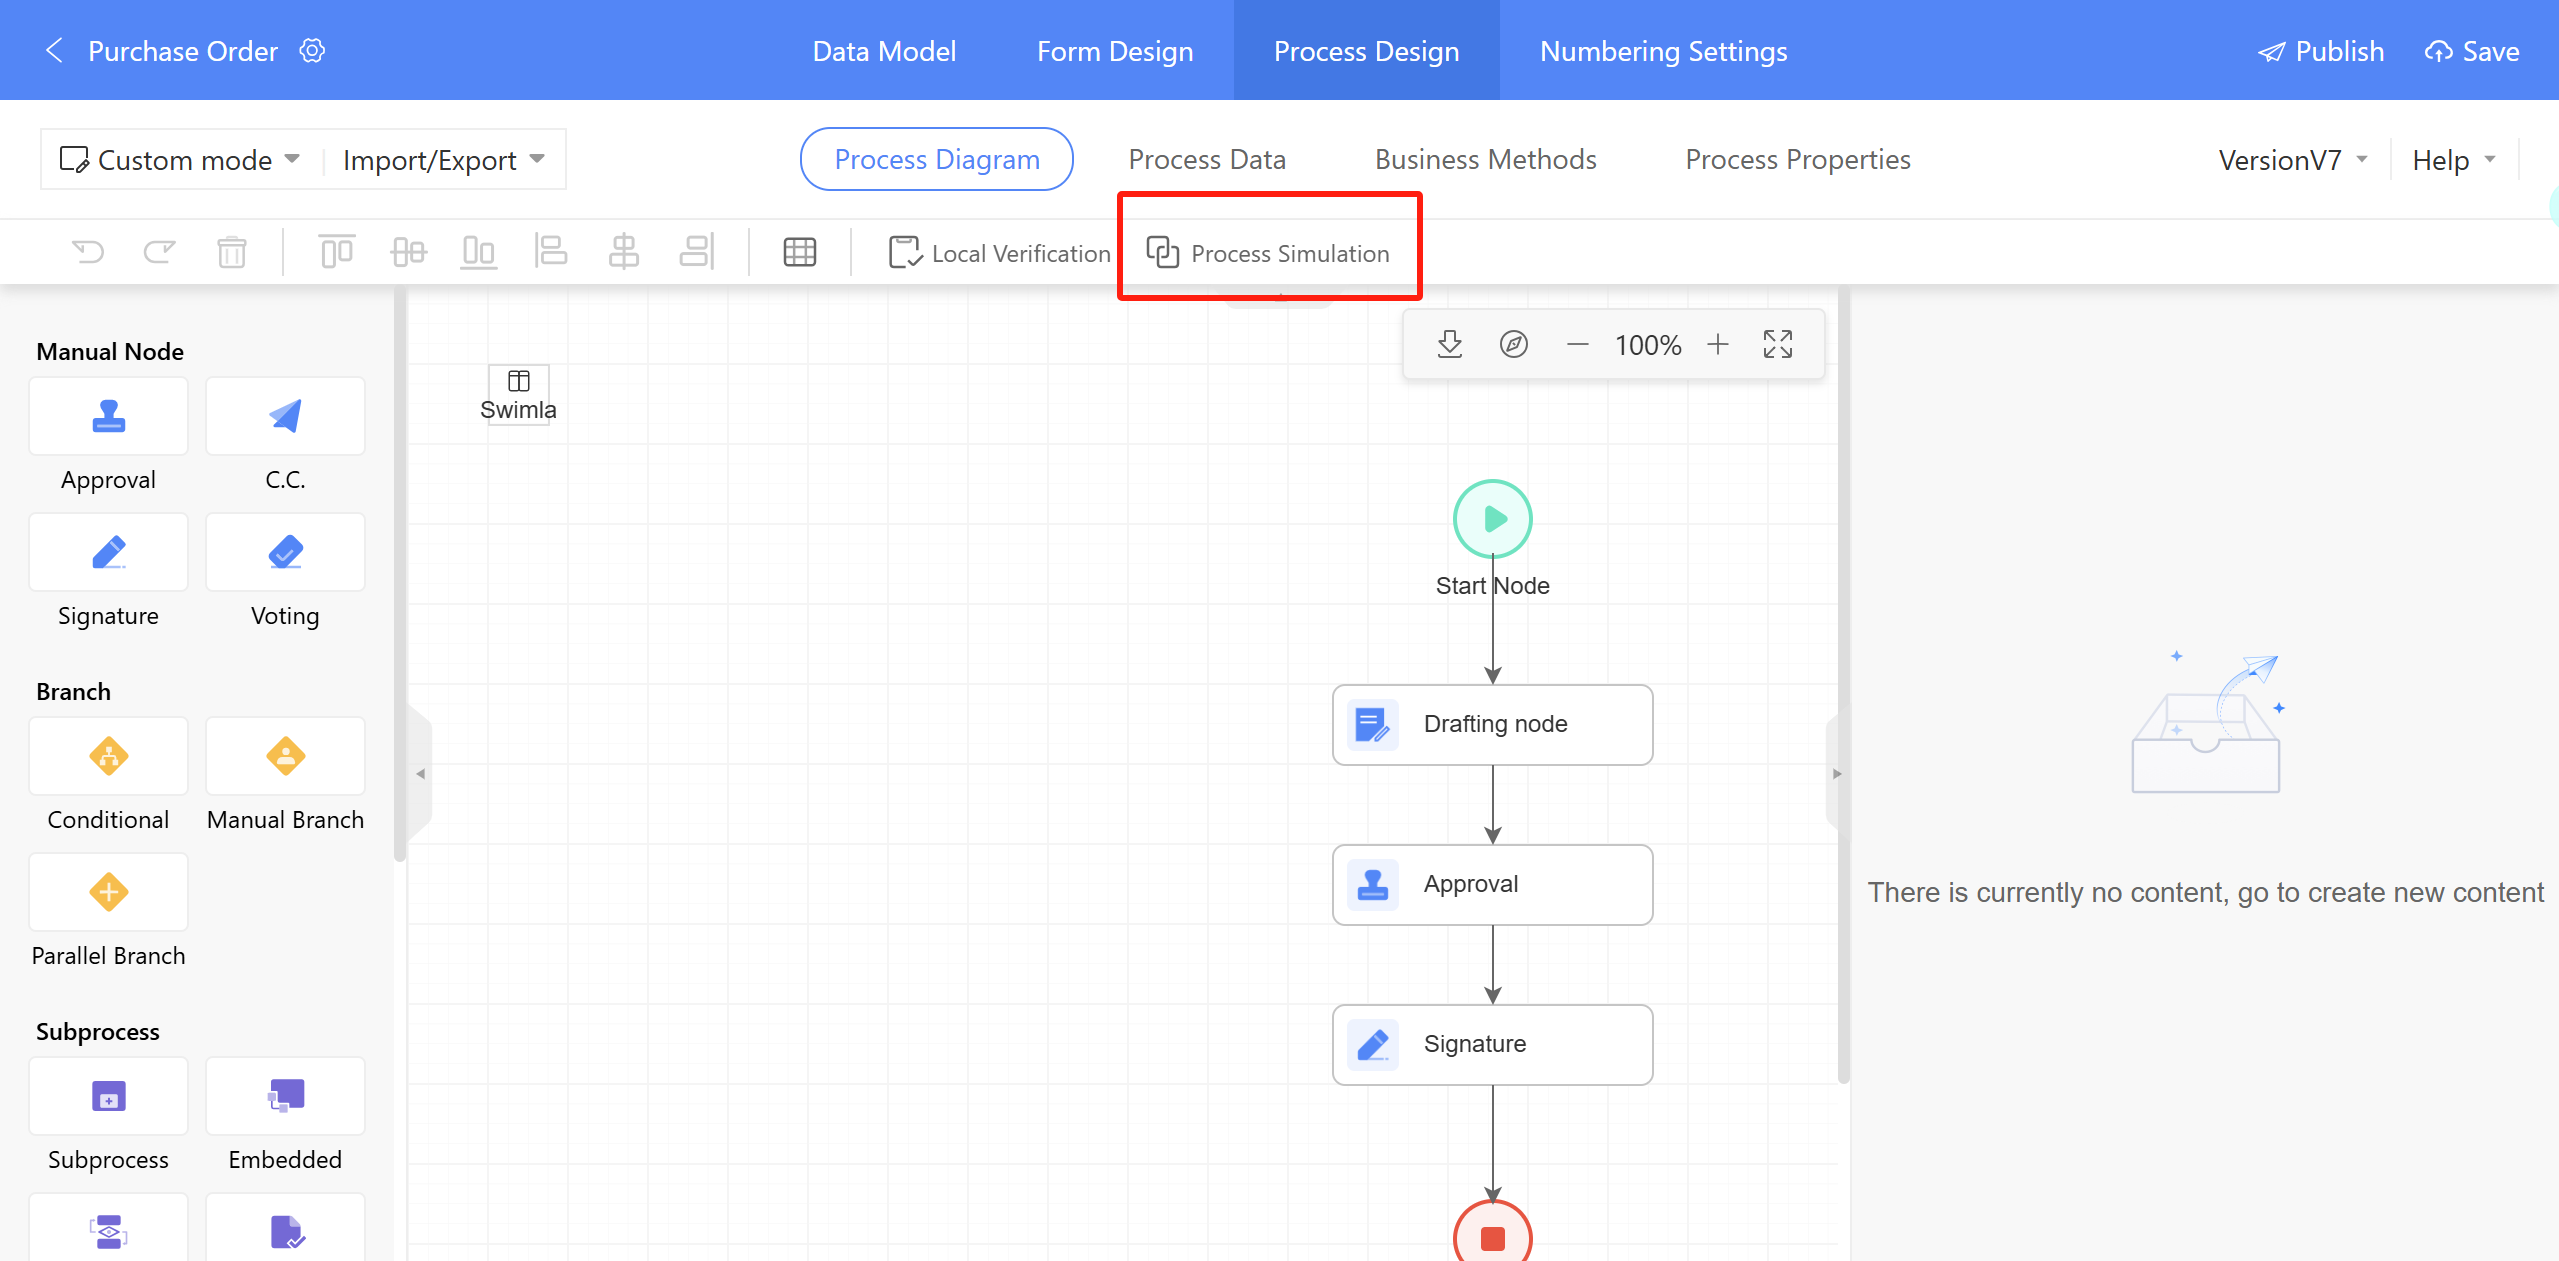Select the Voting node icon
2559x1261 pixels.
click(x=285, y=553)
